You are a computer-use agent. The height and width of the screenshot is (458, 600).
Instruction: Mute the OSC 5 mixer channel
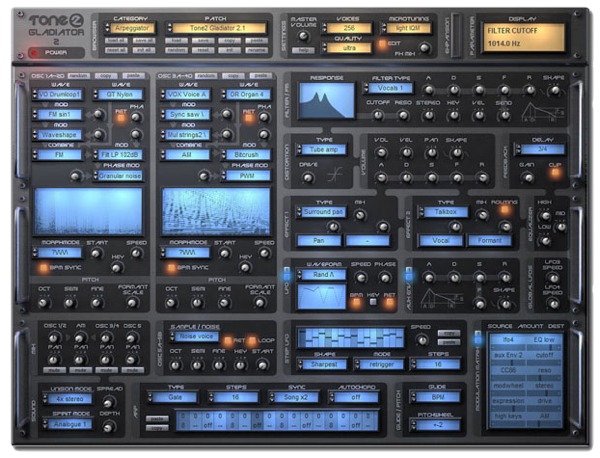pos(132,370)
